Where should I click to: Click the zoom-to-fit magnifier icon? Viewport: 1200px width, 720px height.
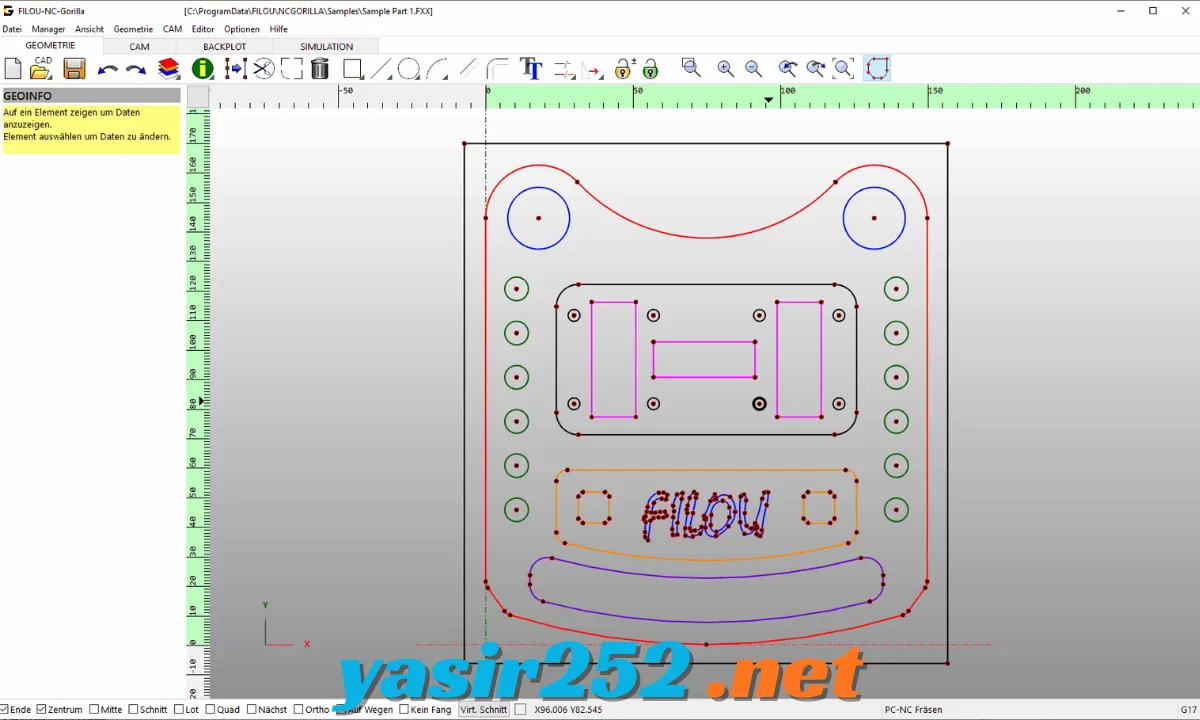pyautogui.click(x=844, y=68)
